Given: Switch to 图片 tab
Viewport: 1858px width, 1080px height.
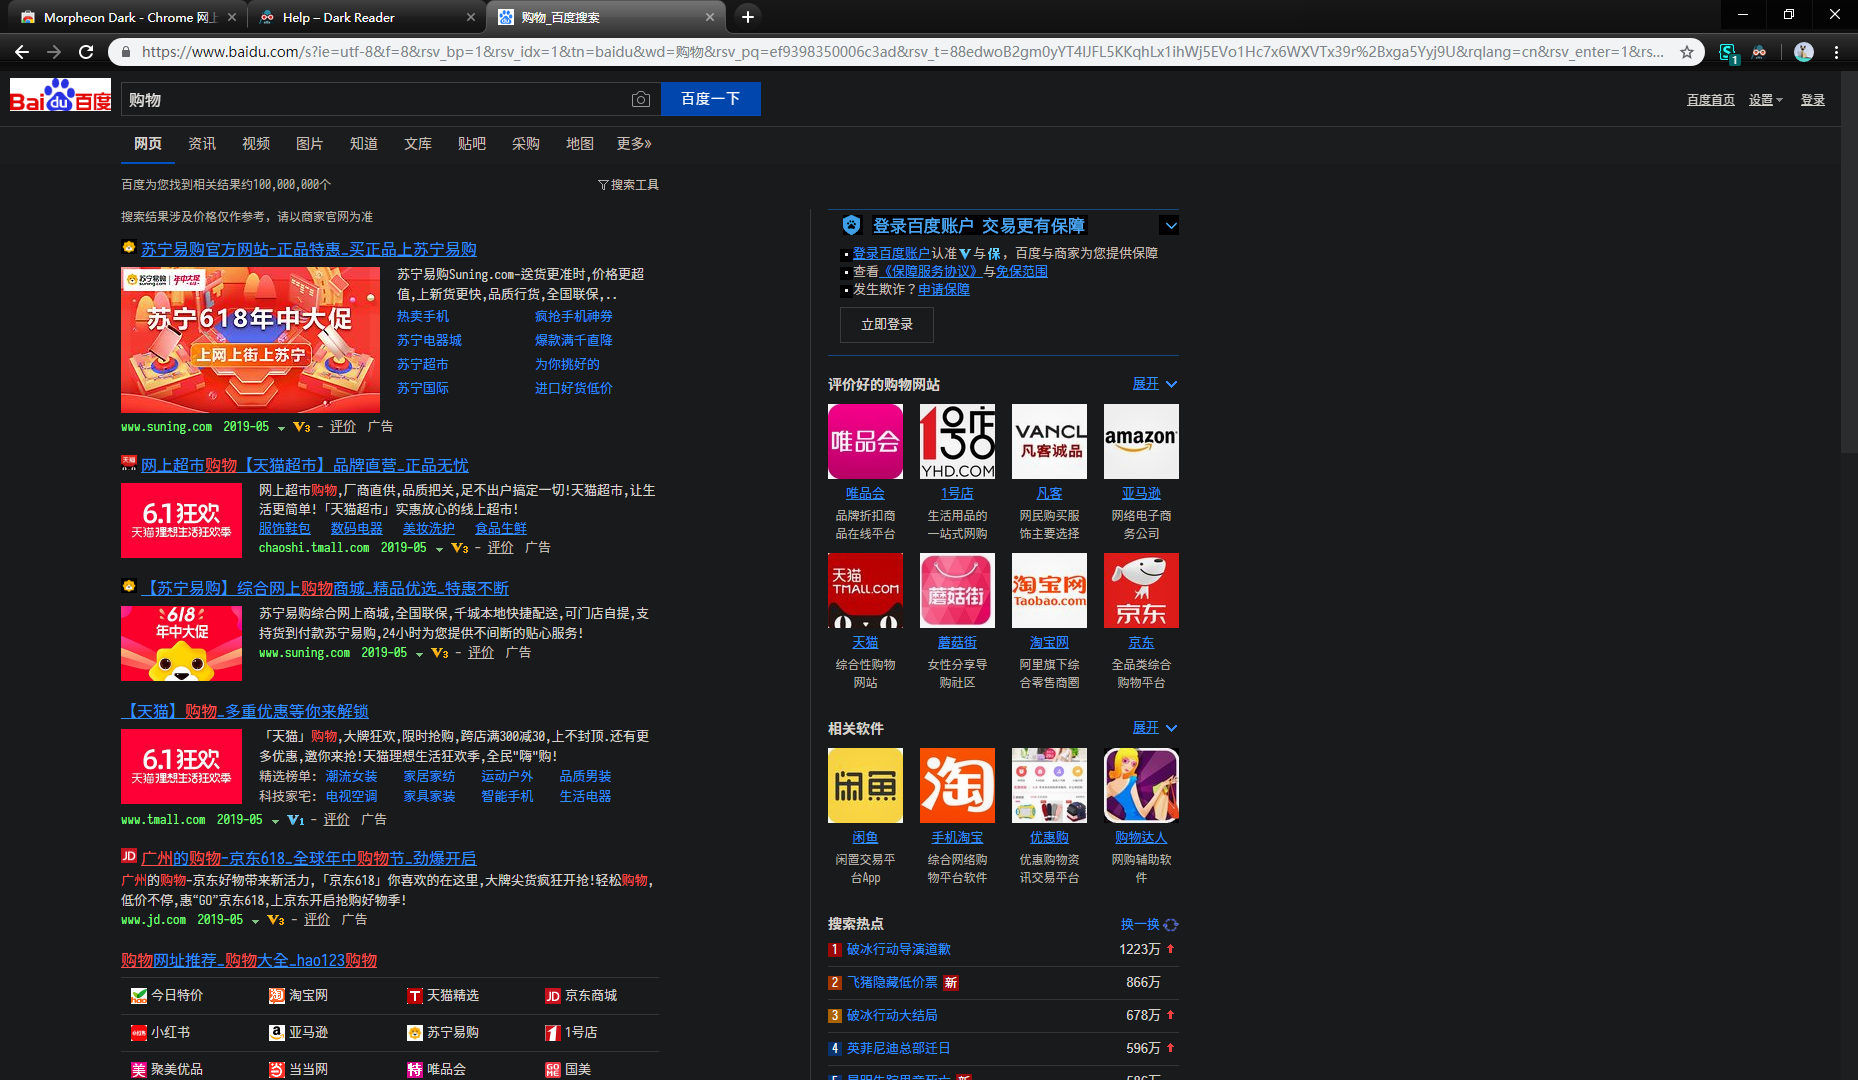Looking at the screenshot, I should (310, 144).
